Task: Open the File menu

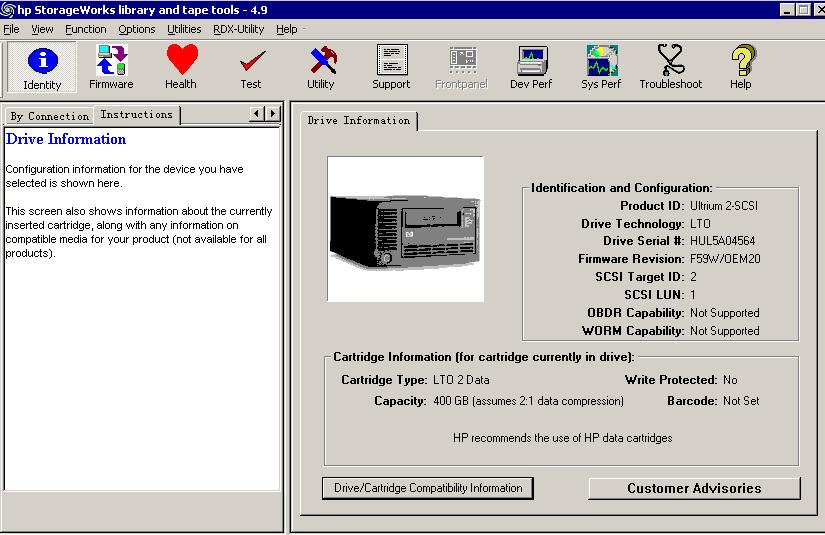Action: (x=11, y=29)
